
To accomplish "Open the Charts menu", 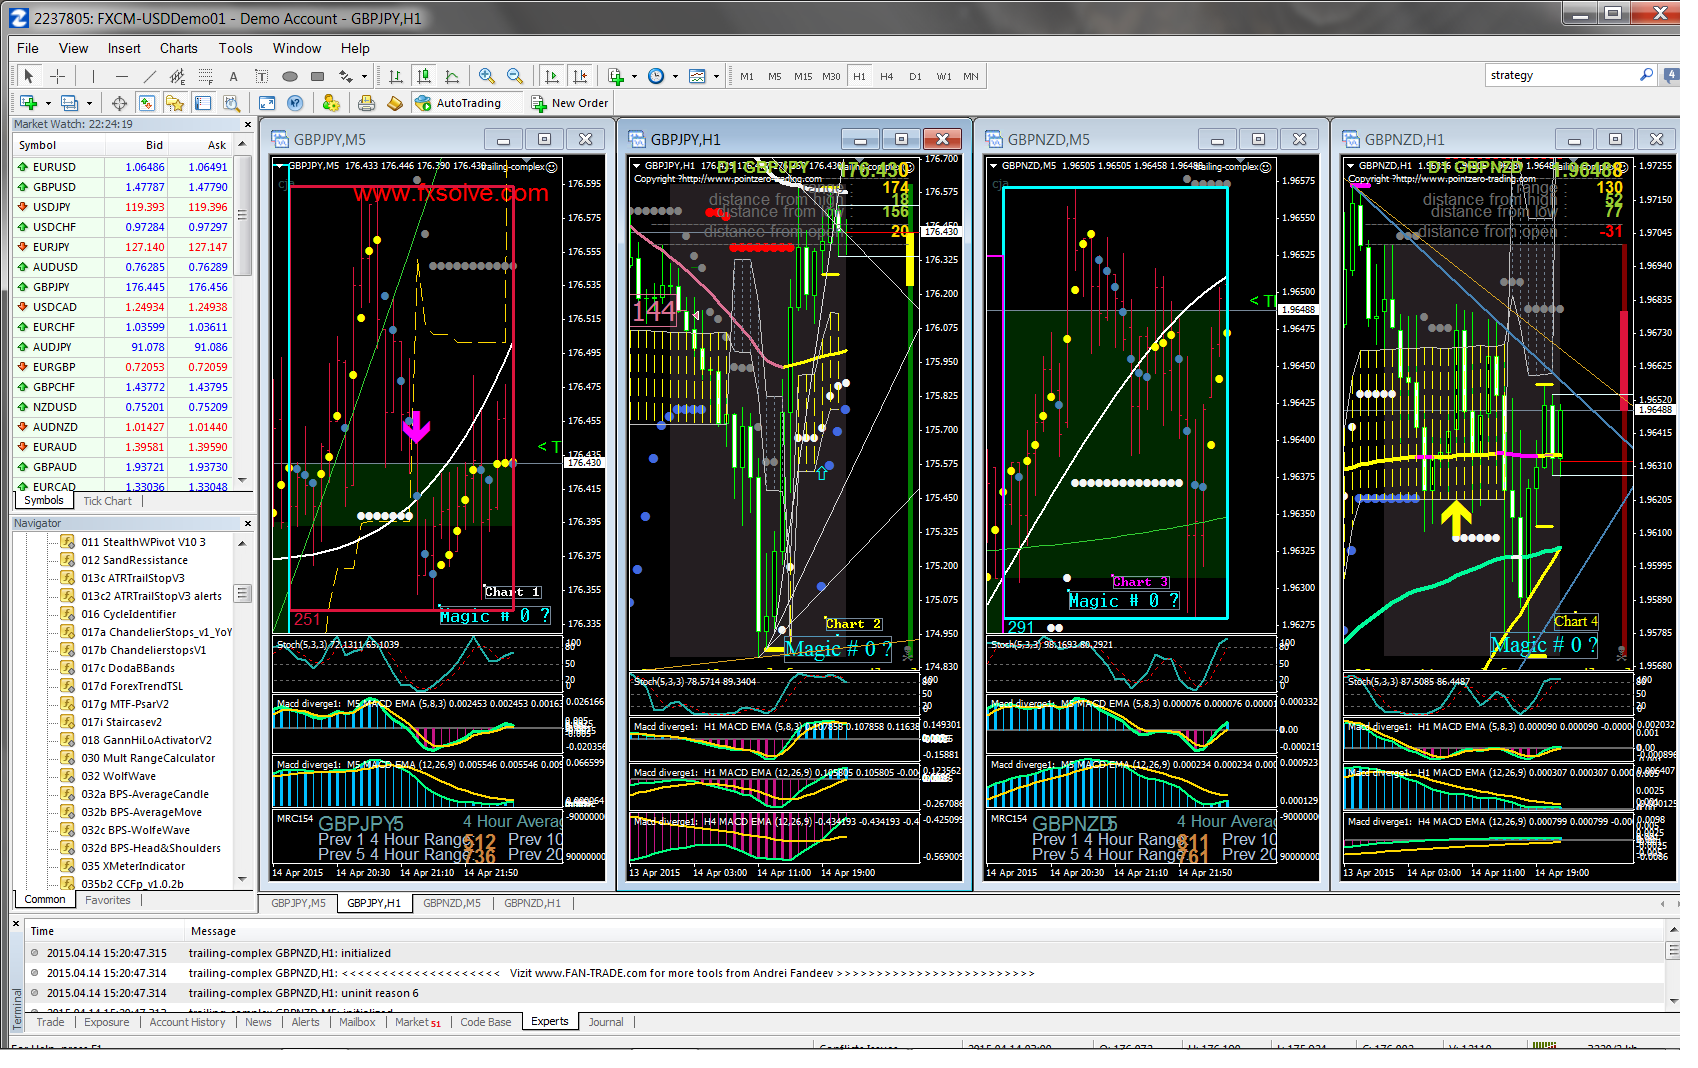I will pos(178,48).
